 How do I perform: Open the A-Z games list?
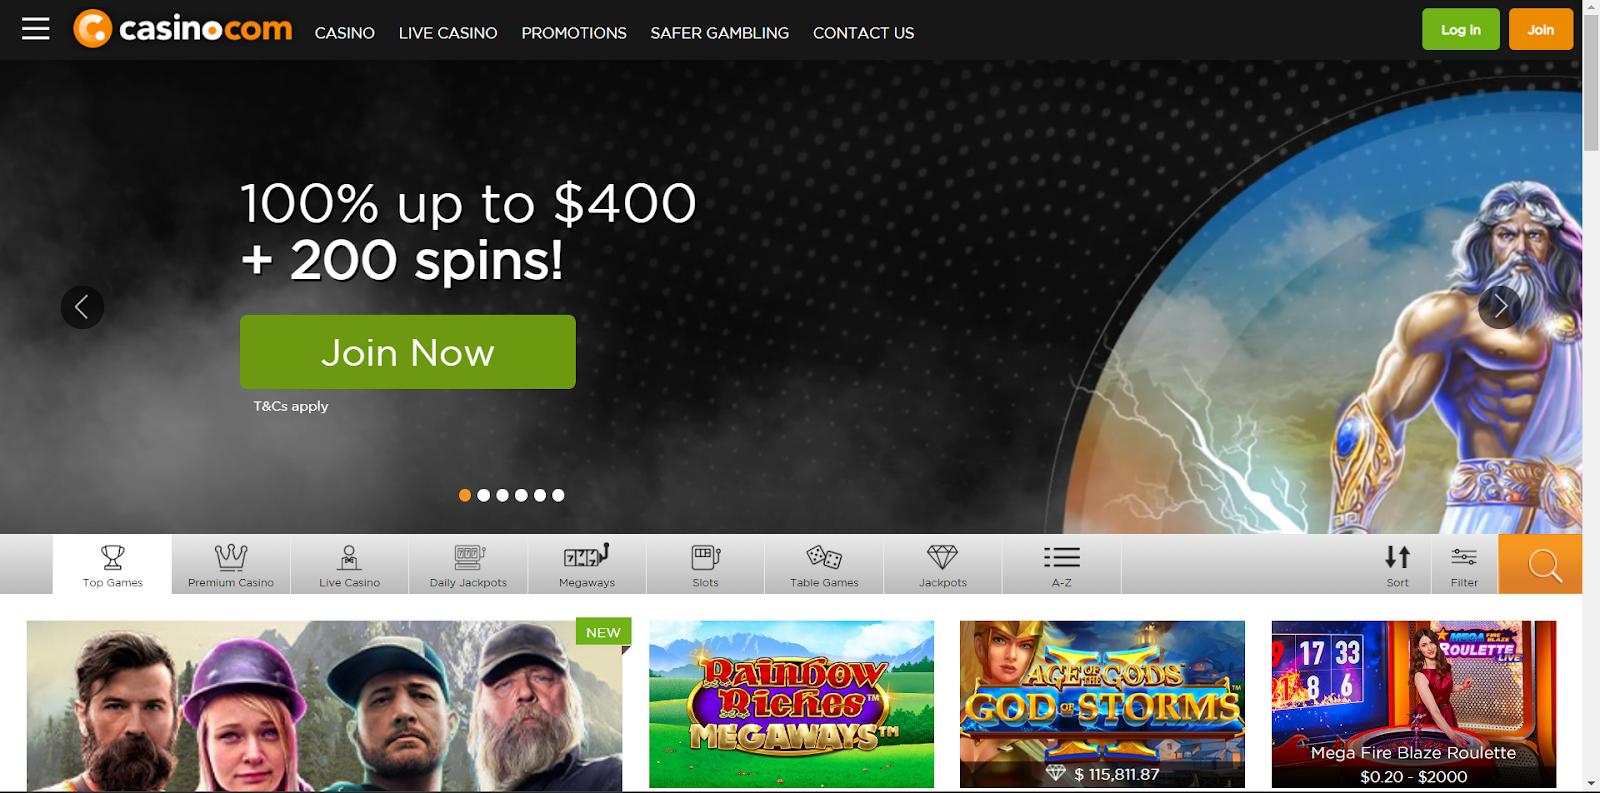tap(1061, 565)
